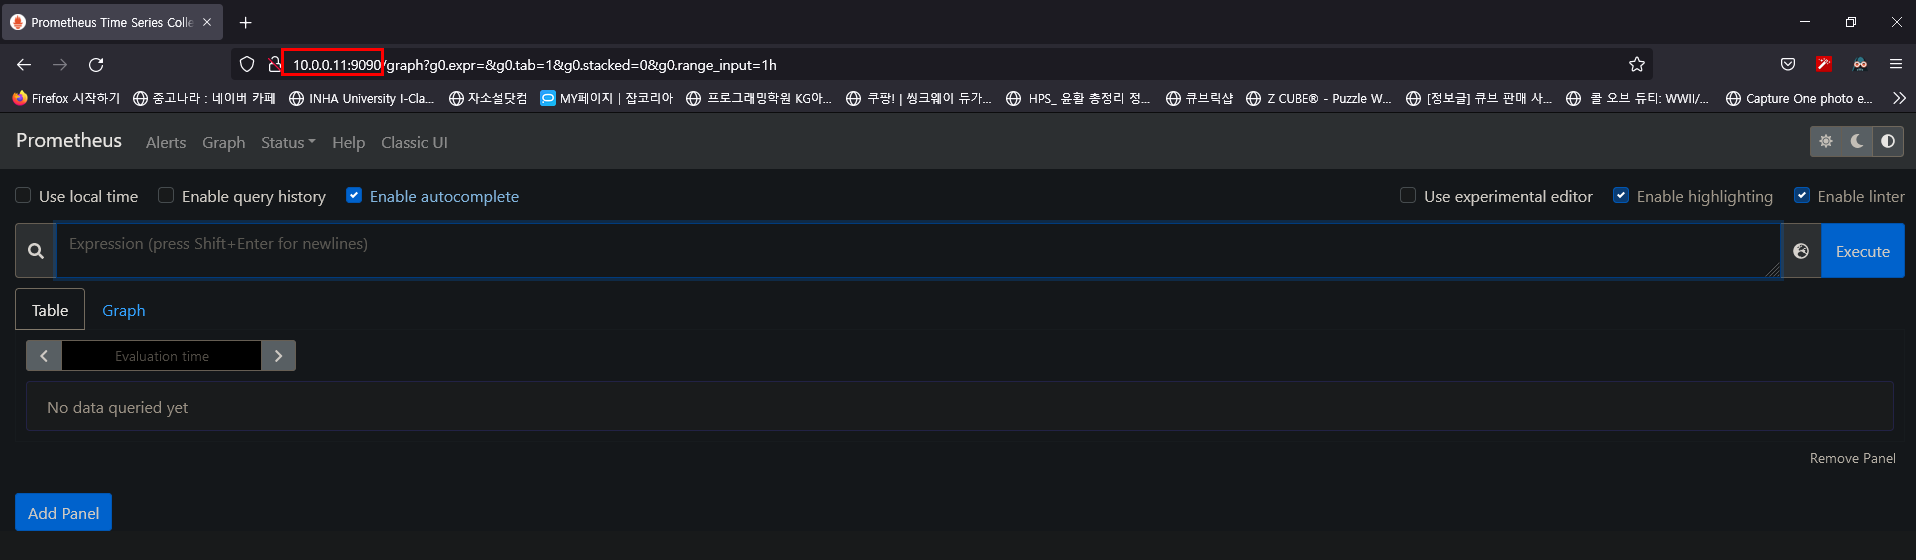Select the light theme sun icon
This screenshot has width=1916, height=560.
(1826, 141)
